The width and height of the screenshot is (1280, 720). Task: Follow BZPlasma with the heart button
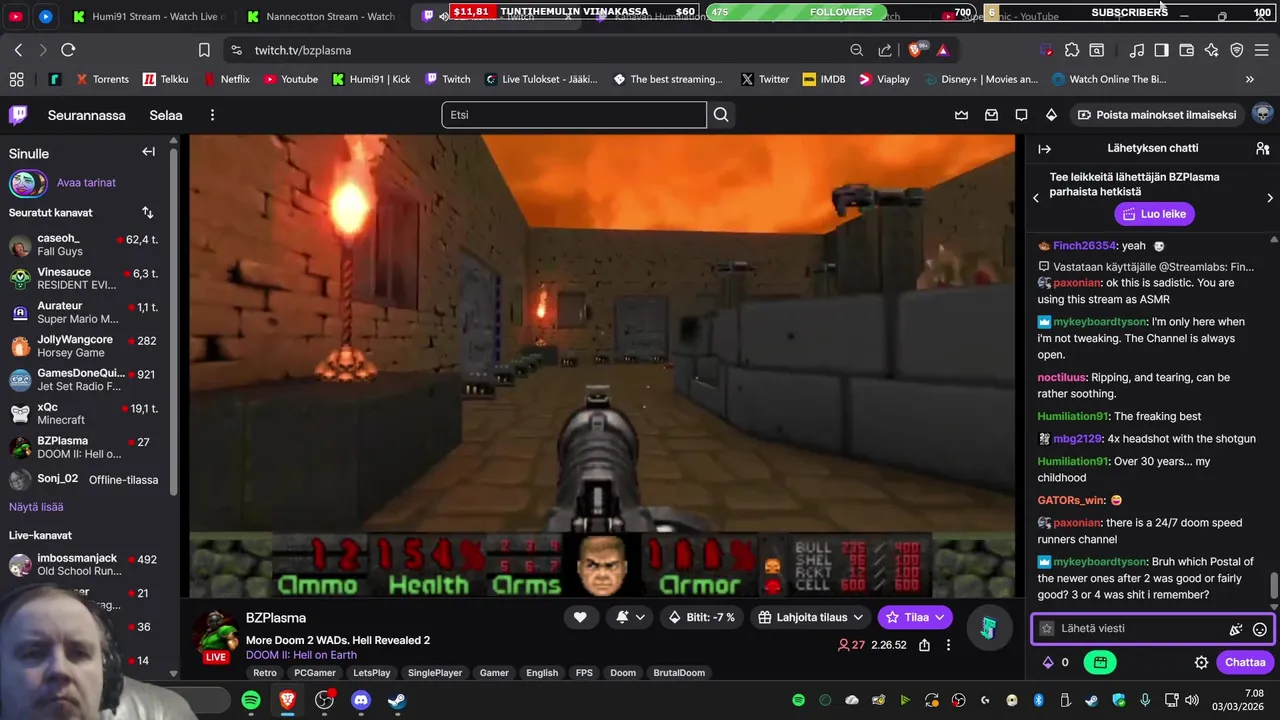(x=580, y=617)
